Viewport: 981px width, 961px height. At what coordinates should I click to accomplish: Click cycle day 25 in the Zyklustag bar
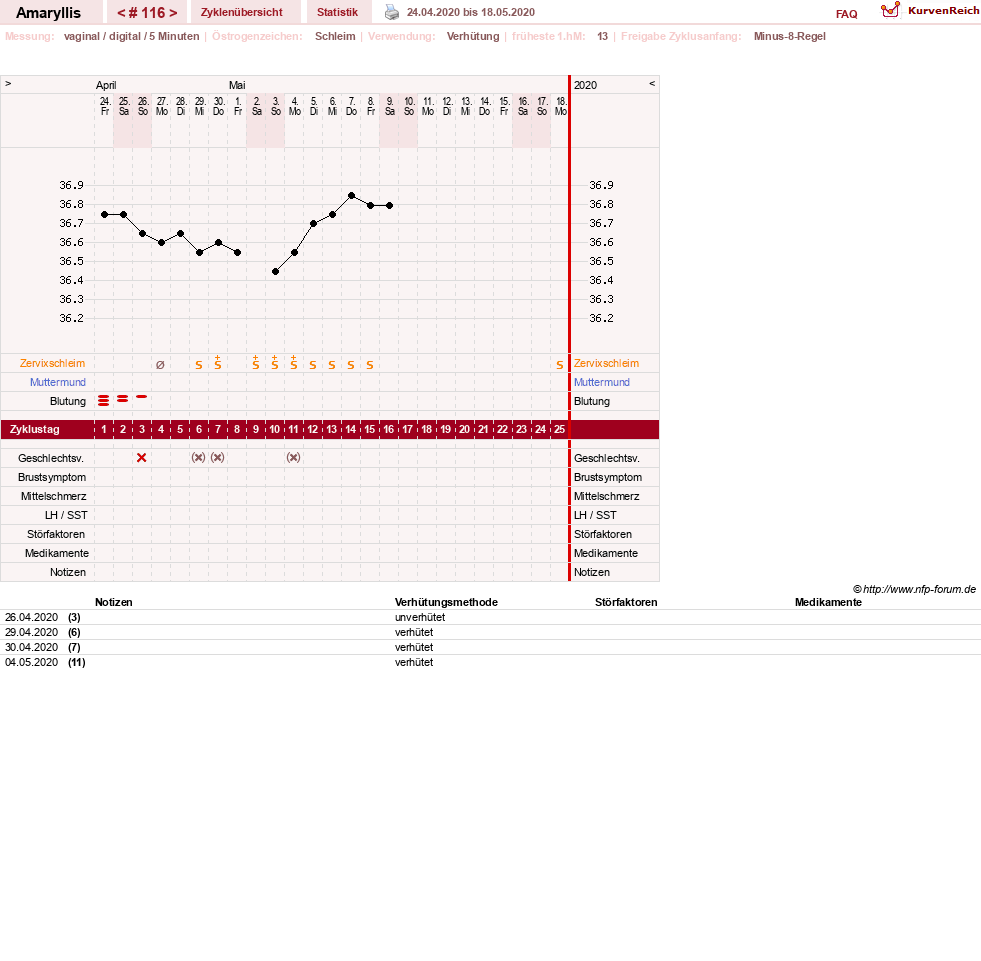(559, 429)
